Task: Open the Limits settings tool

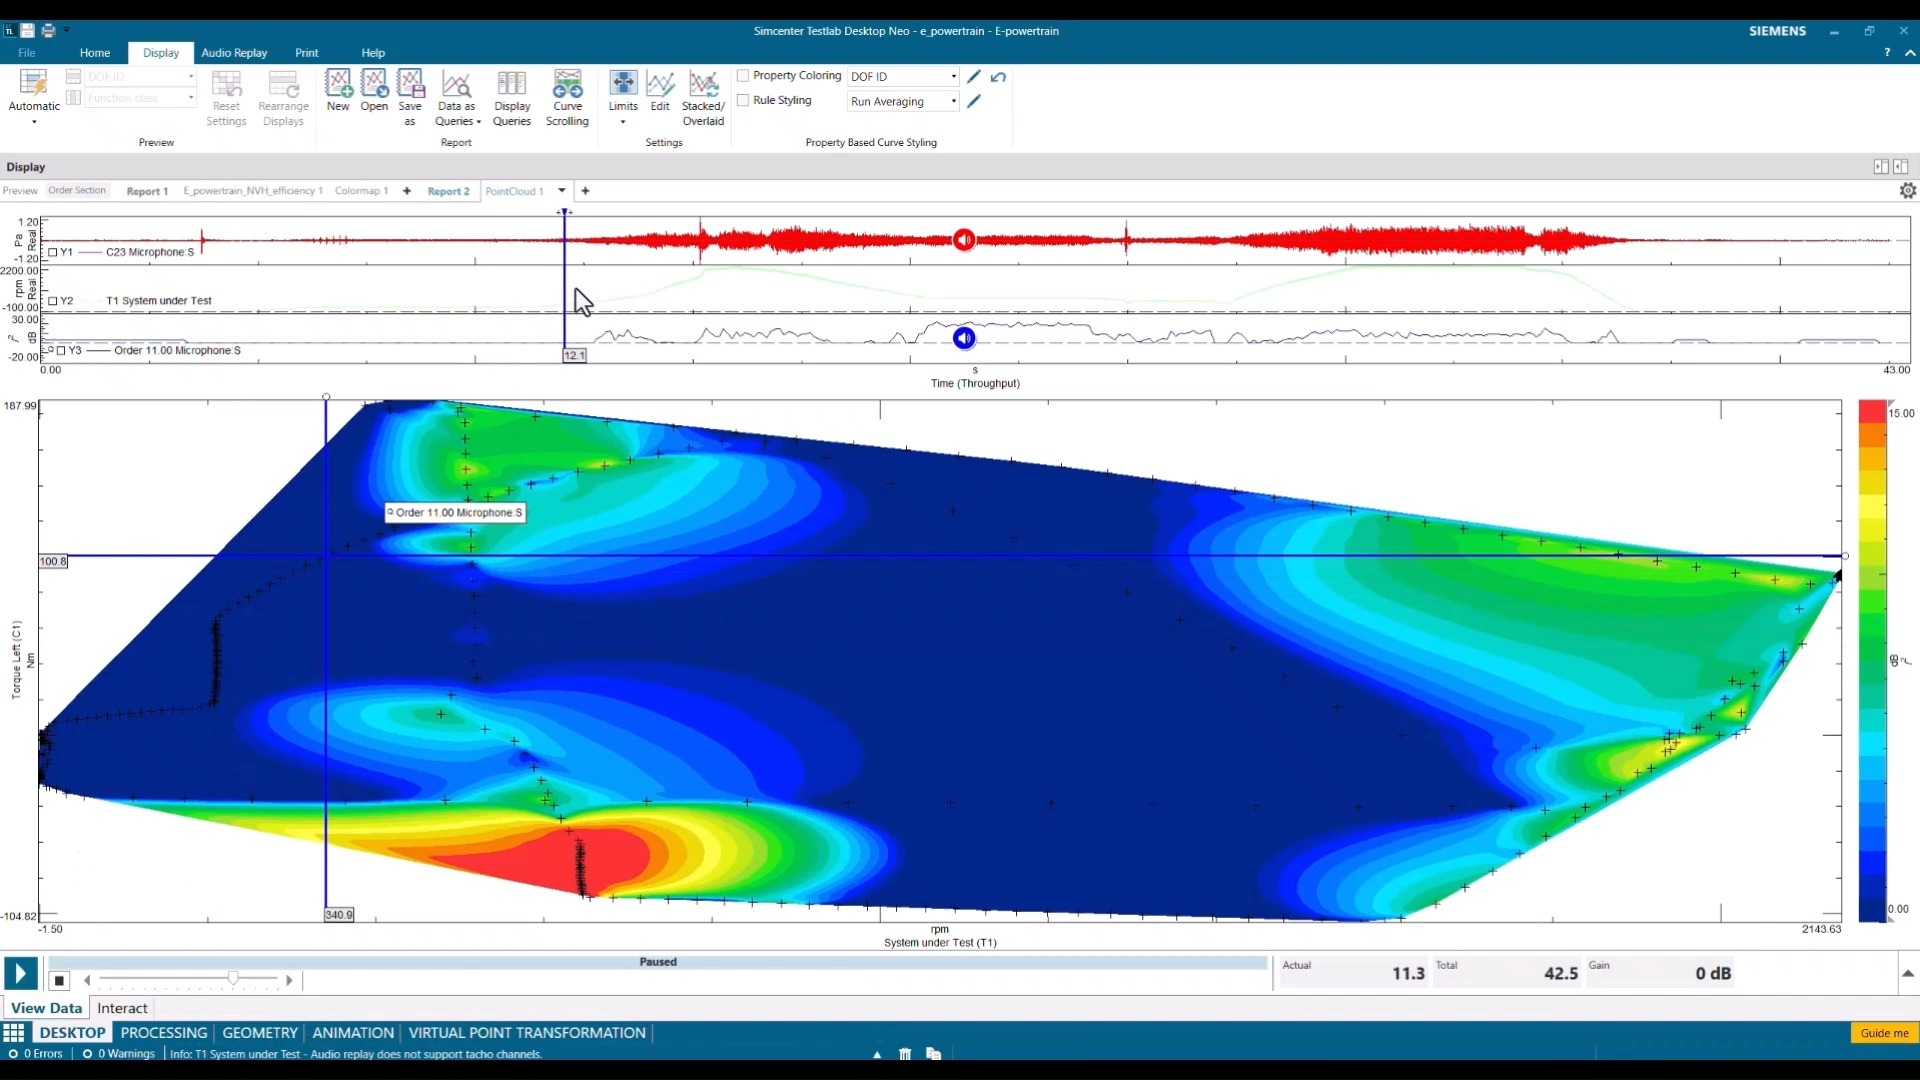Action: (x=623, y=97)
